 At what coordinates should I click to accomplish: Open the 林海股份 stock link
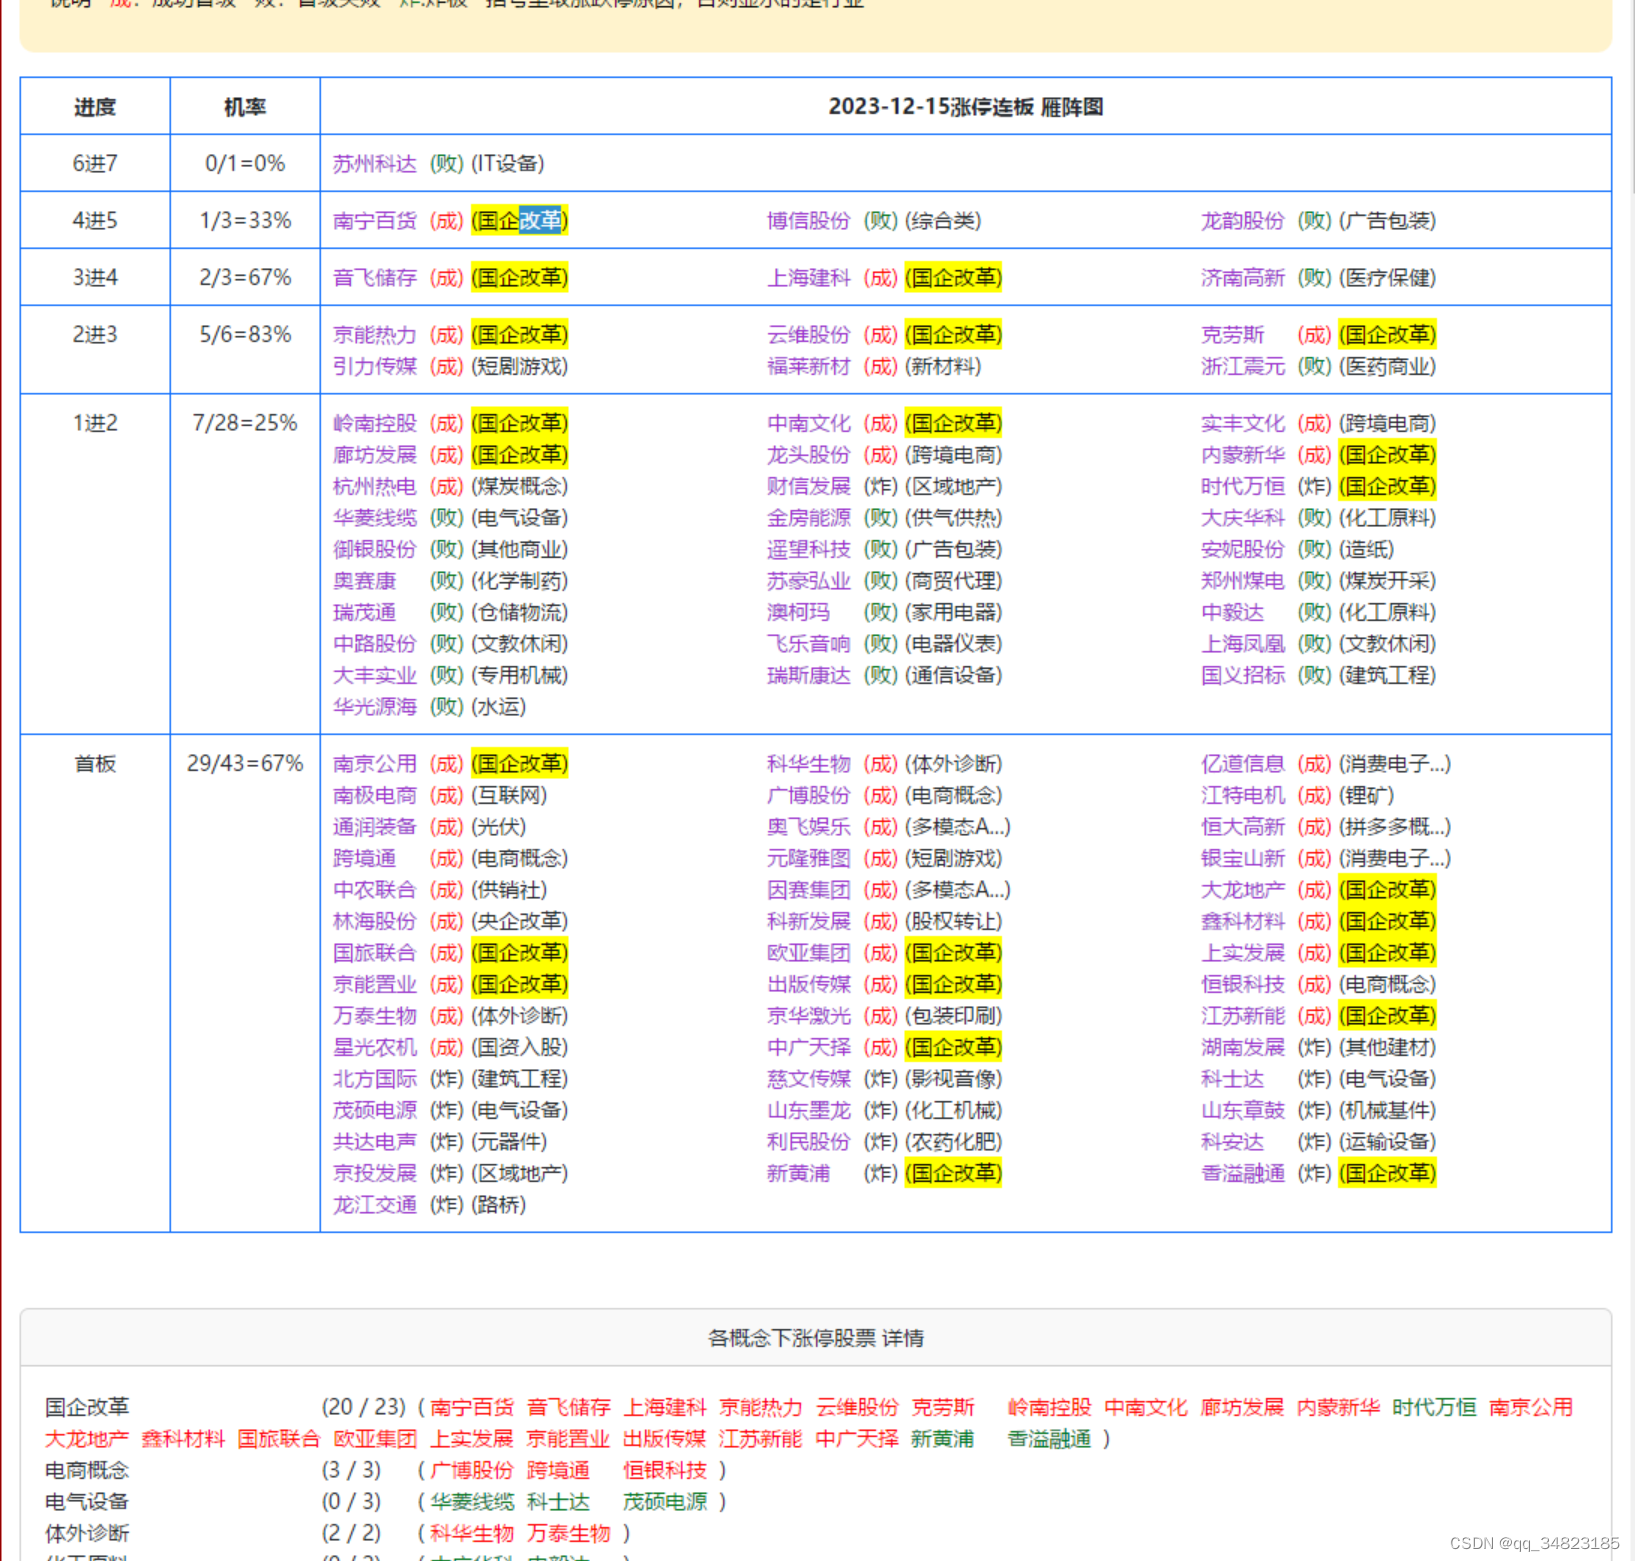(x=374, y=921)
